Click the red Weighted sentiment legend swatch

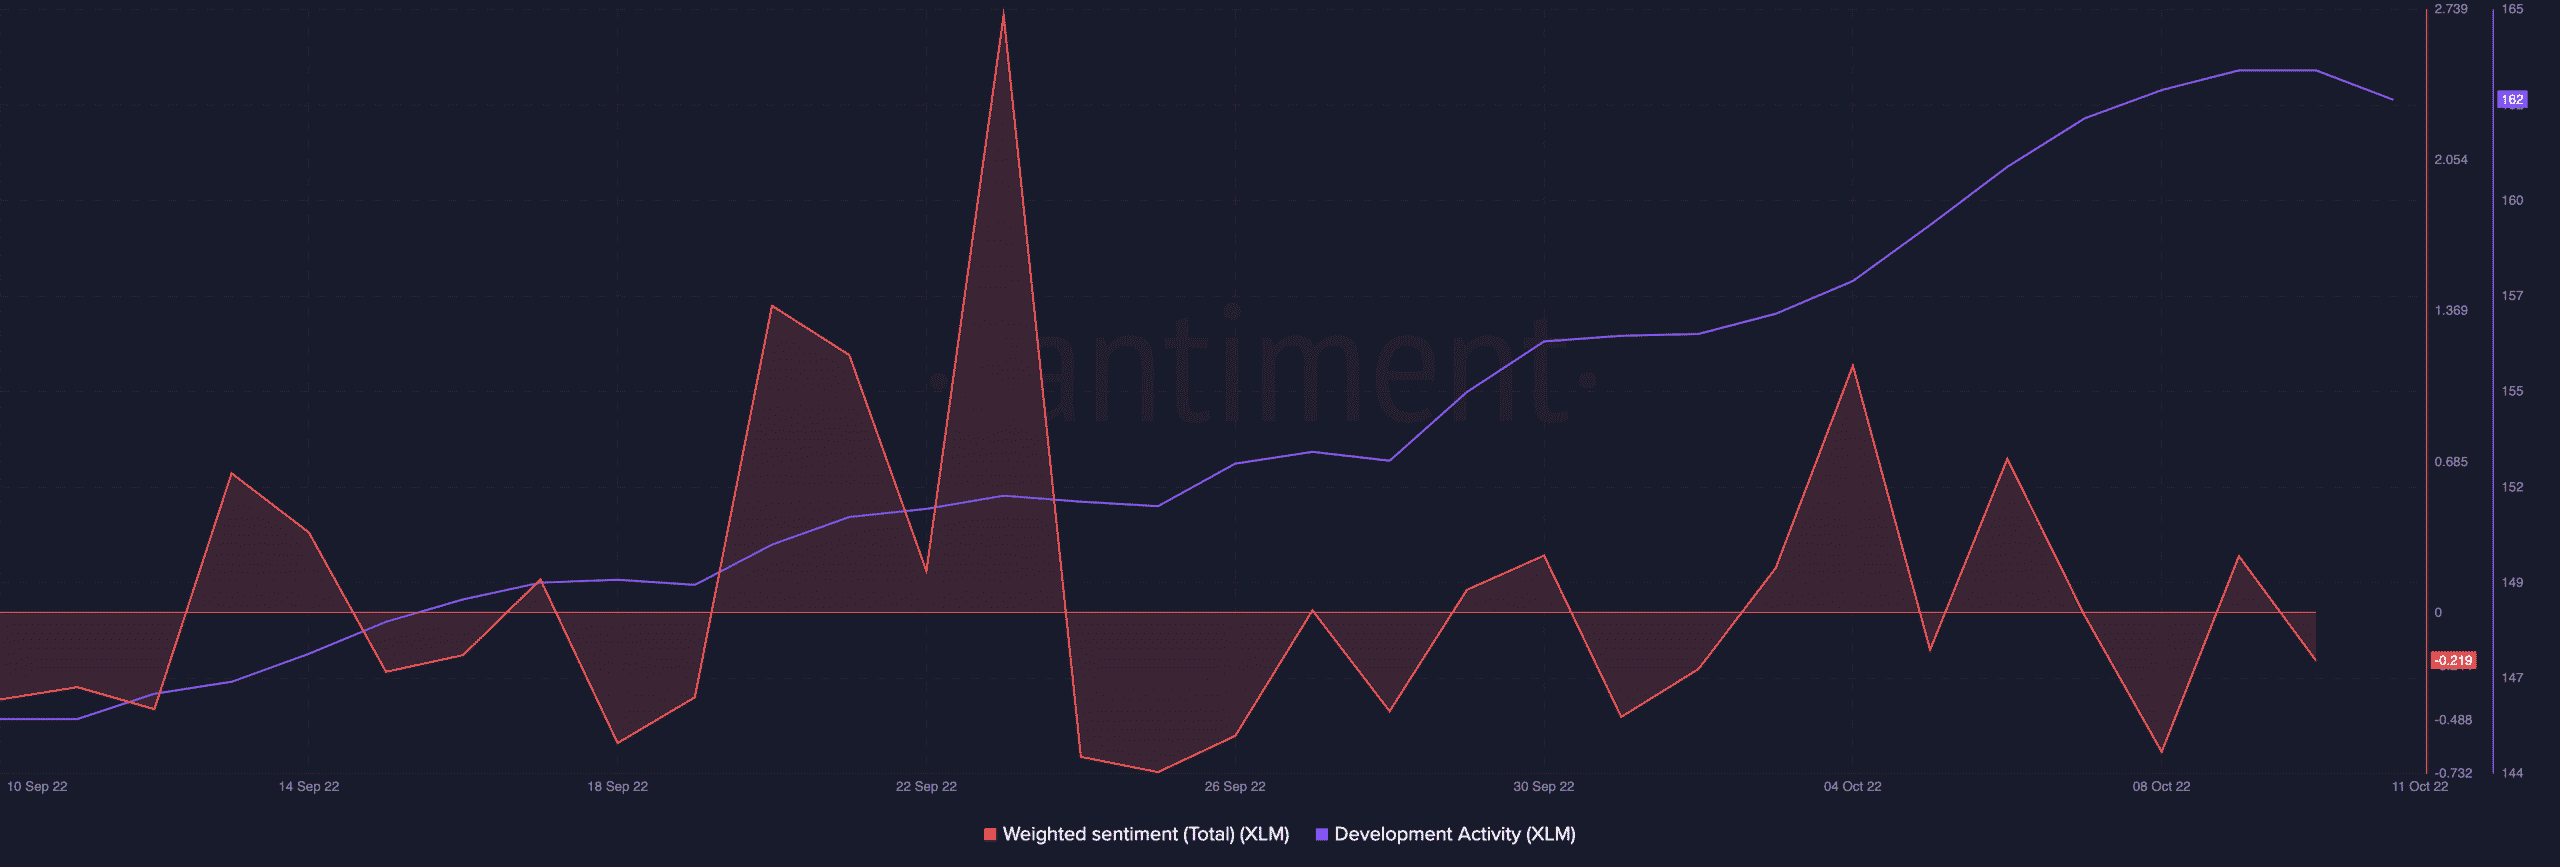click(990, 834)
